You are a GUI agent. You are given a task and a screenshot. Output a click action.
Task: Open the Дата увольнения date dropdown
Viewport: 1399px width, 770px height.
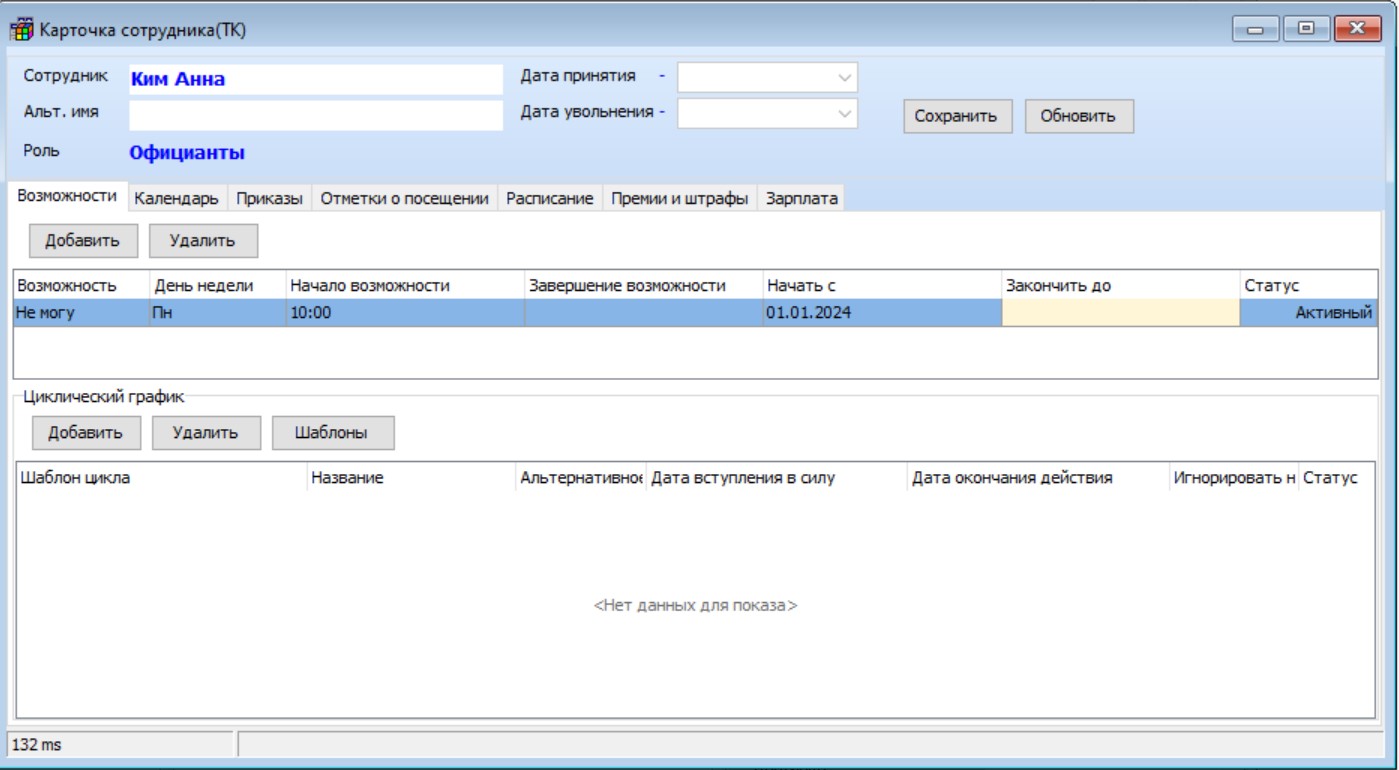click(844, 114)
